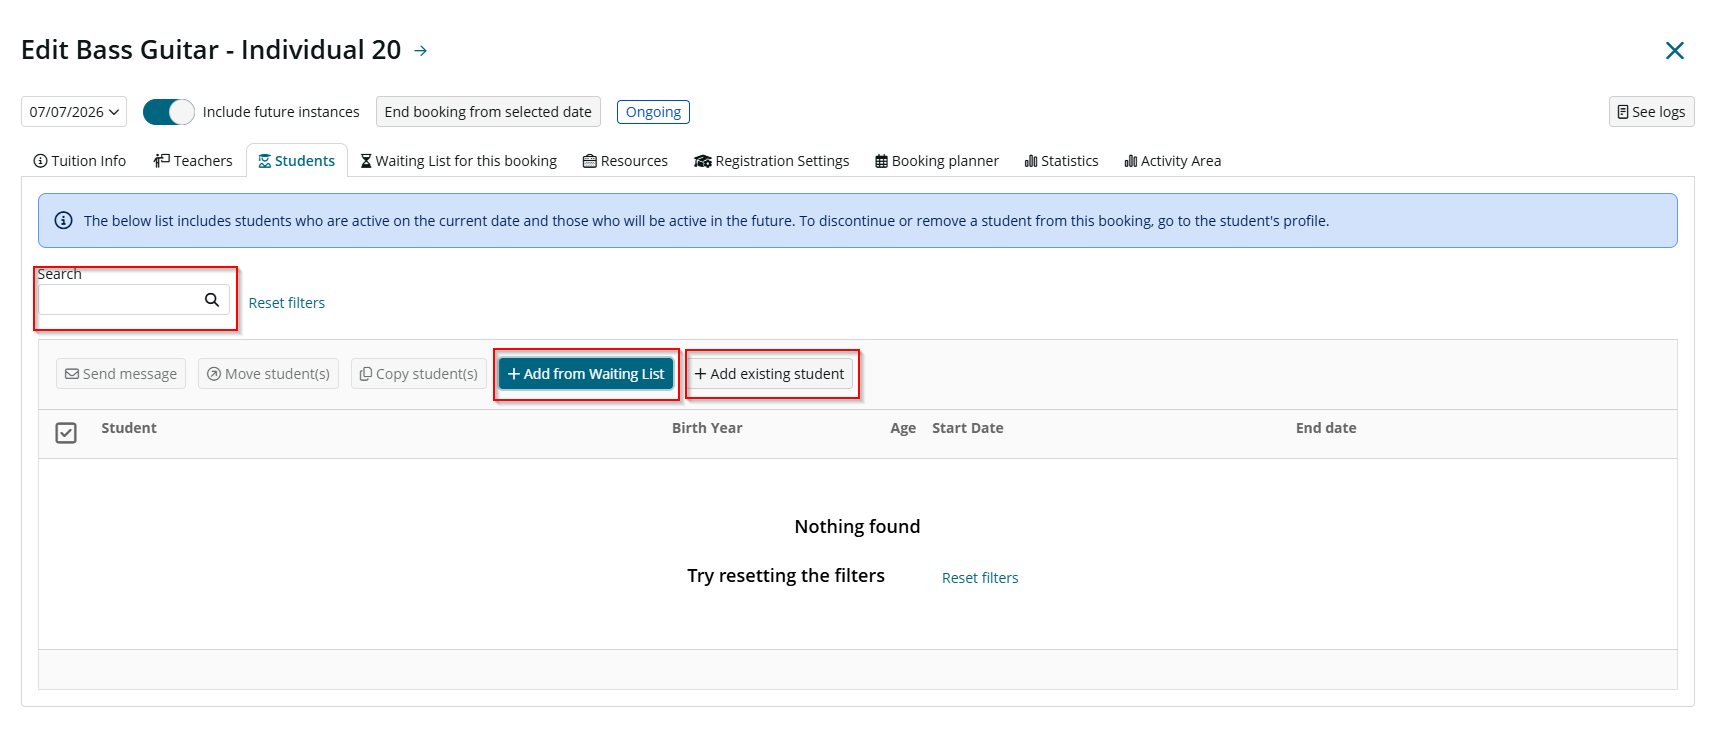
Task: Click the Send message button
Action: click(121, 374)
